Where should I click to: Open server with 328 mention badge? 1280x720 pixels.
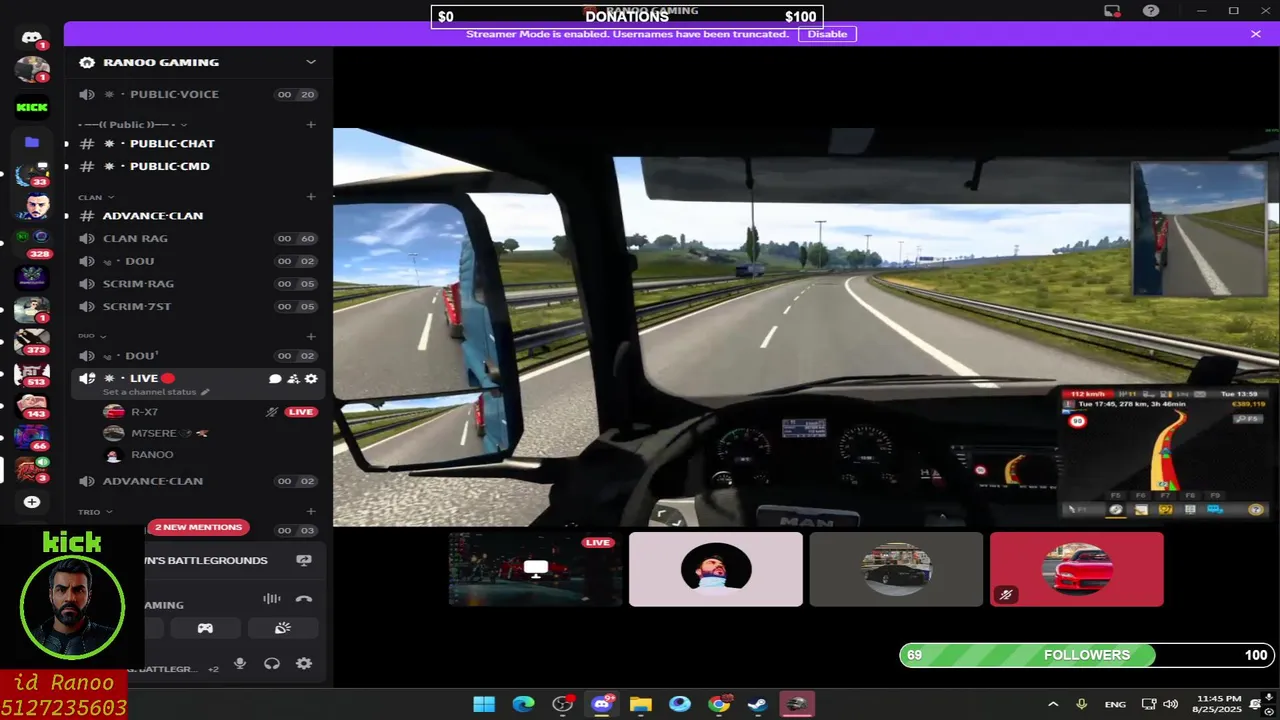(x=32, y=240)
